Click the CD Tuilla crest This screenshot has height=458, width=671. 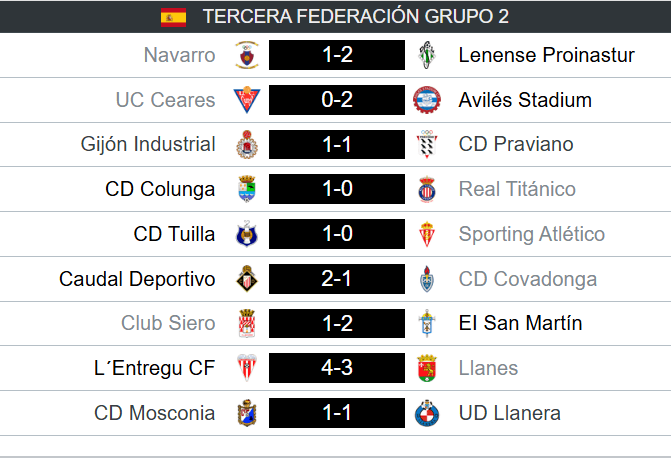click(245, 234)
